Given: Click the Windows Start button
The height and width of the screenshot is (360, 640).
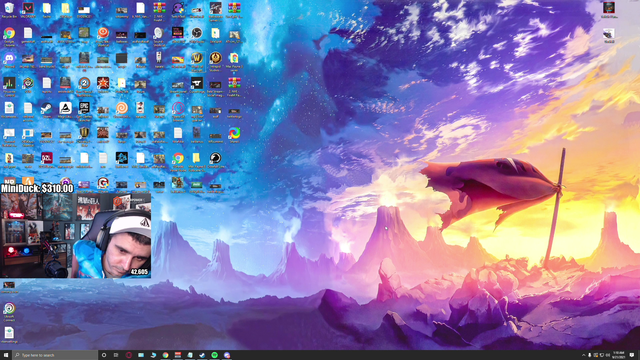Looking at the screenshot, I should click(6, 355).
